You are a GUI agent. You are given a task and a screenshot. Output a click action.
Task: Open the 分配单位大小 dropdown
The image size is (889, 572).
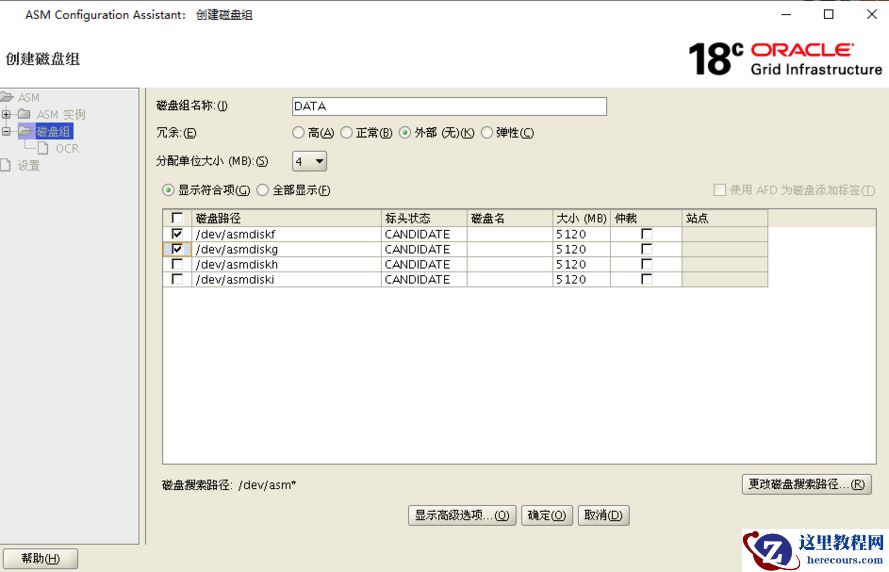click(x=310, y=162)
